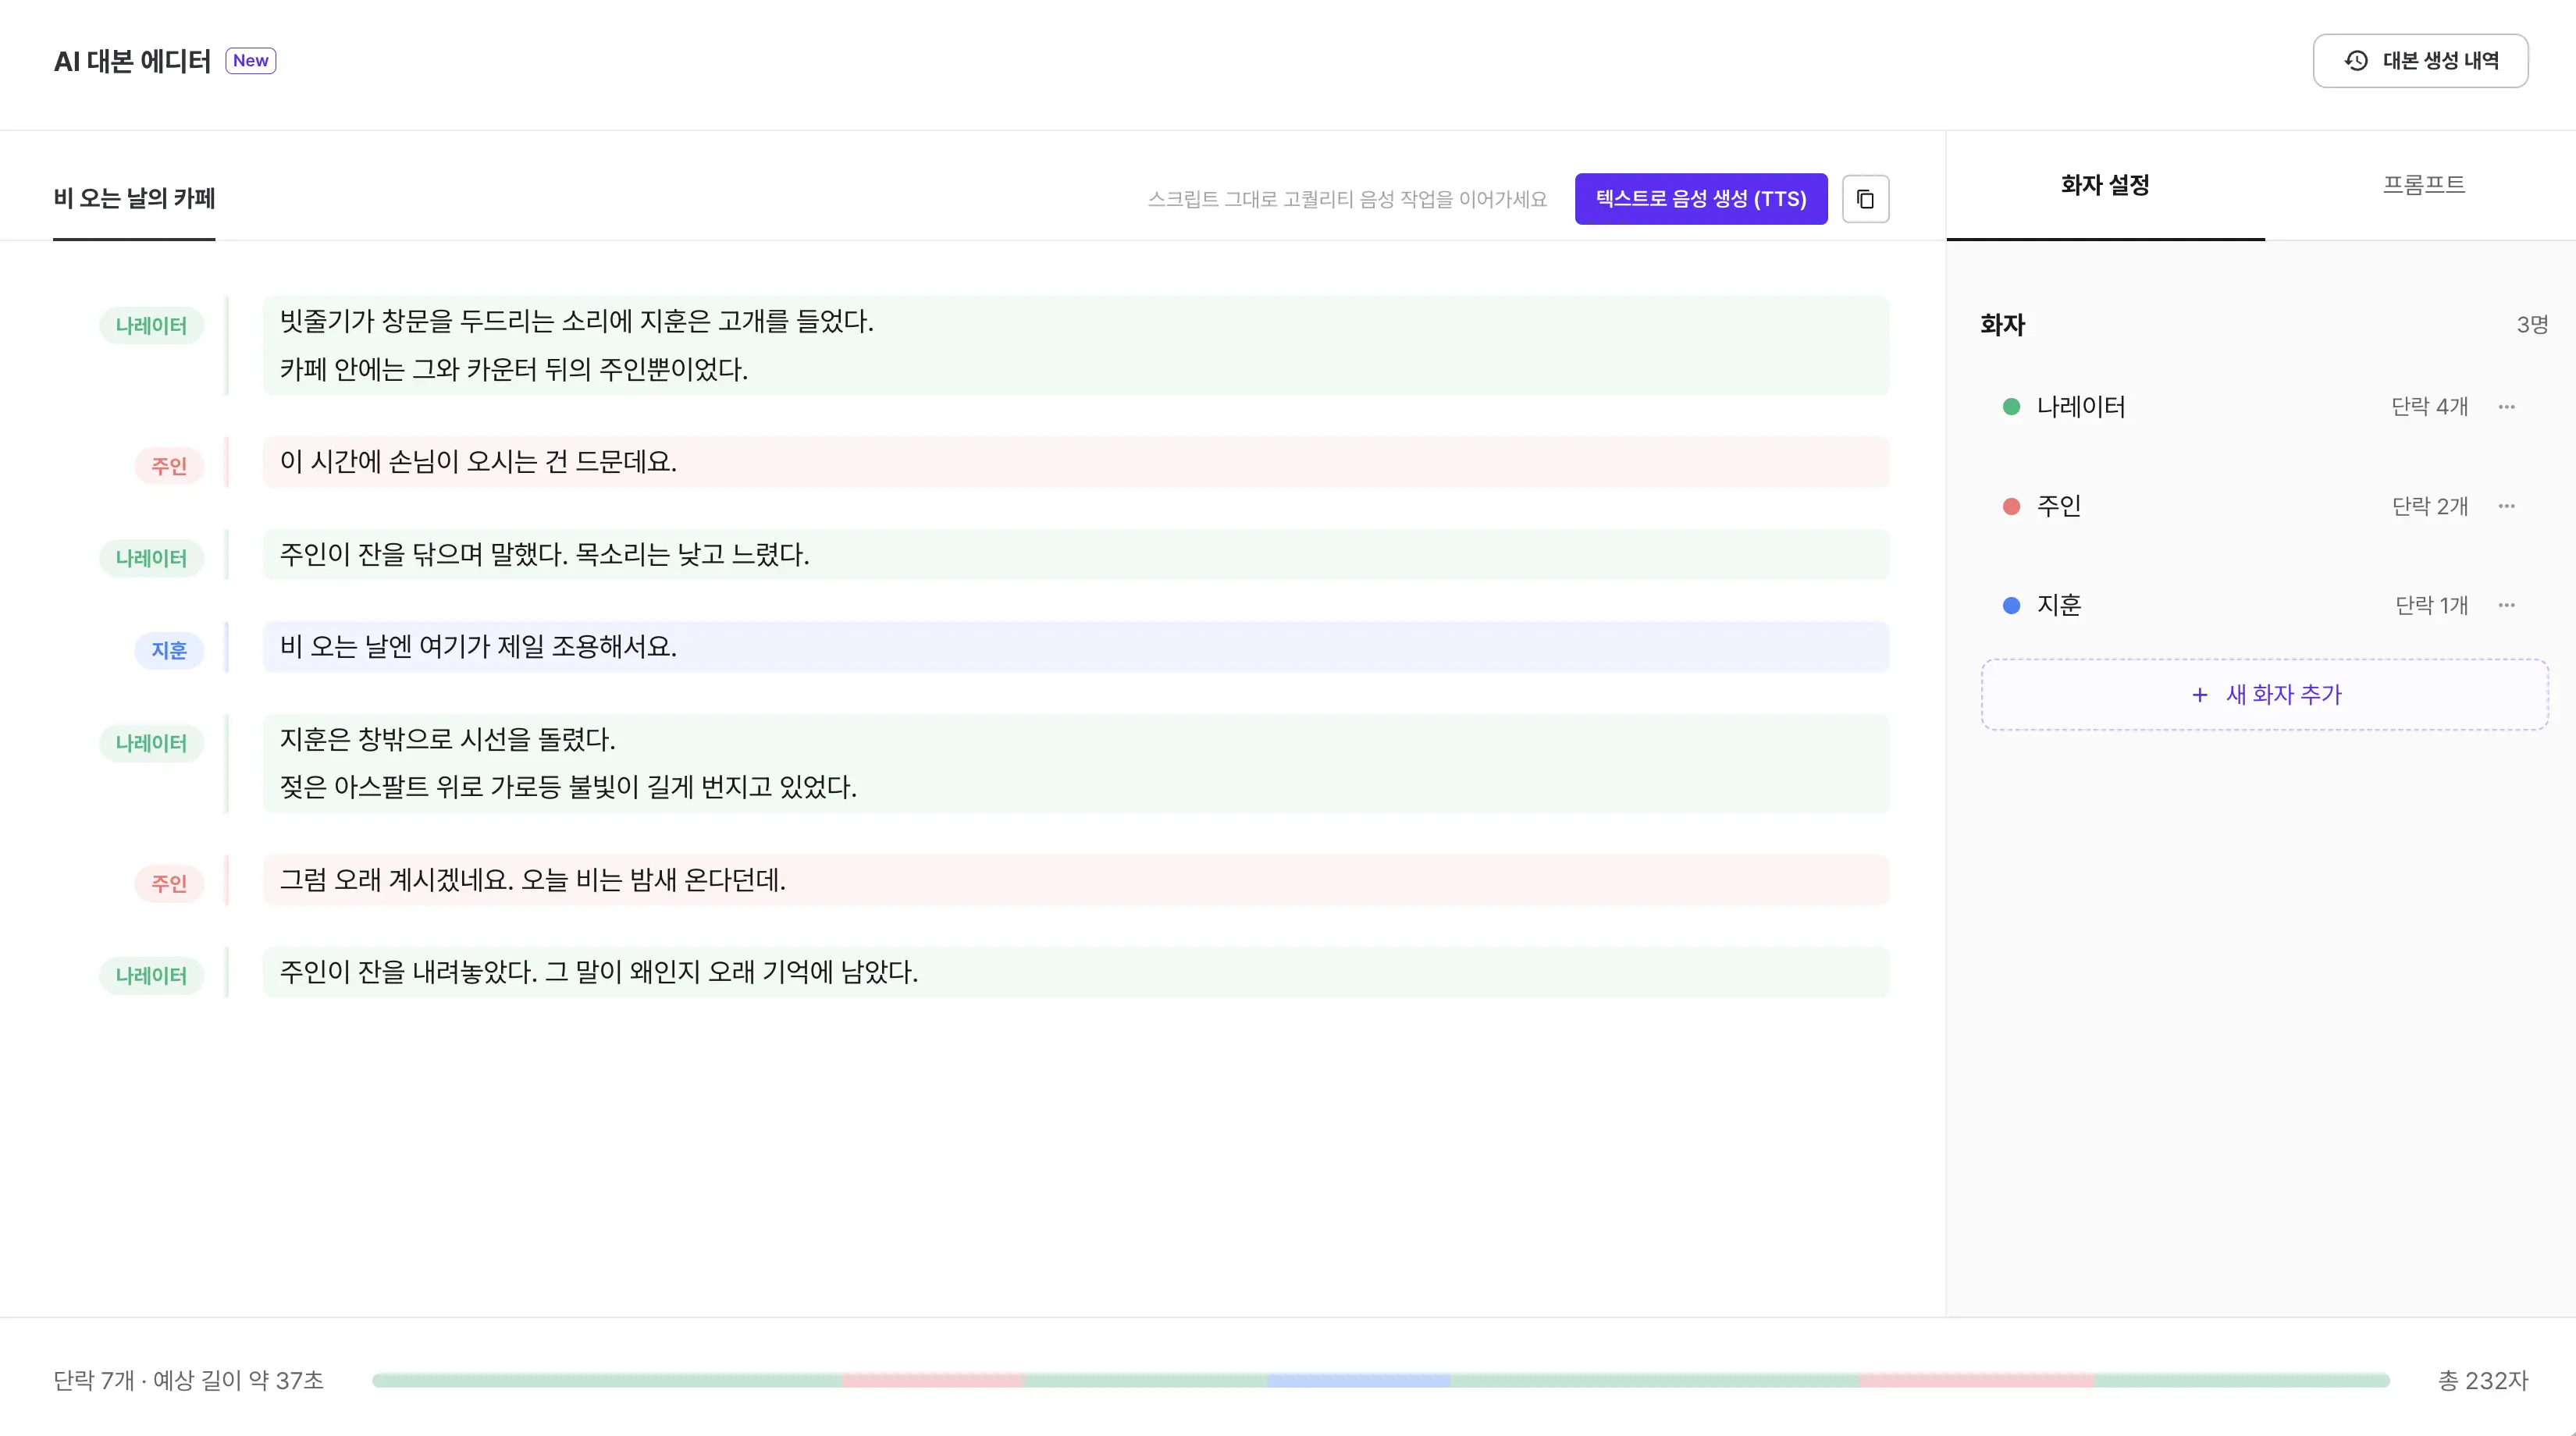This screenshot has height=1436, width=2576.
Task: Click 지훈 speaker tag in the script
Action: pos(169,650)
